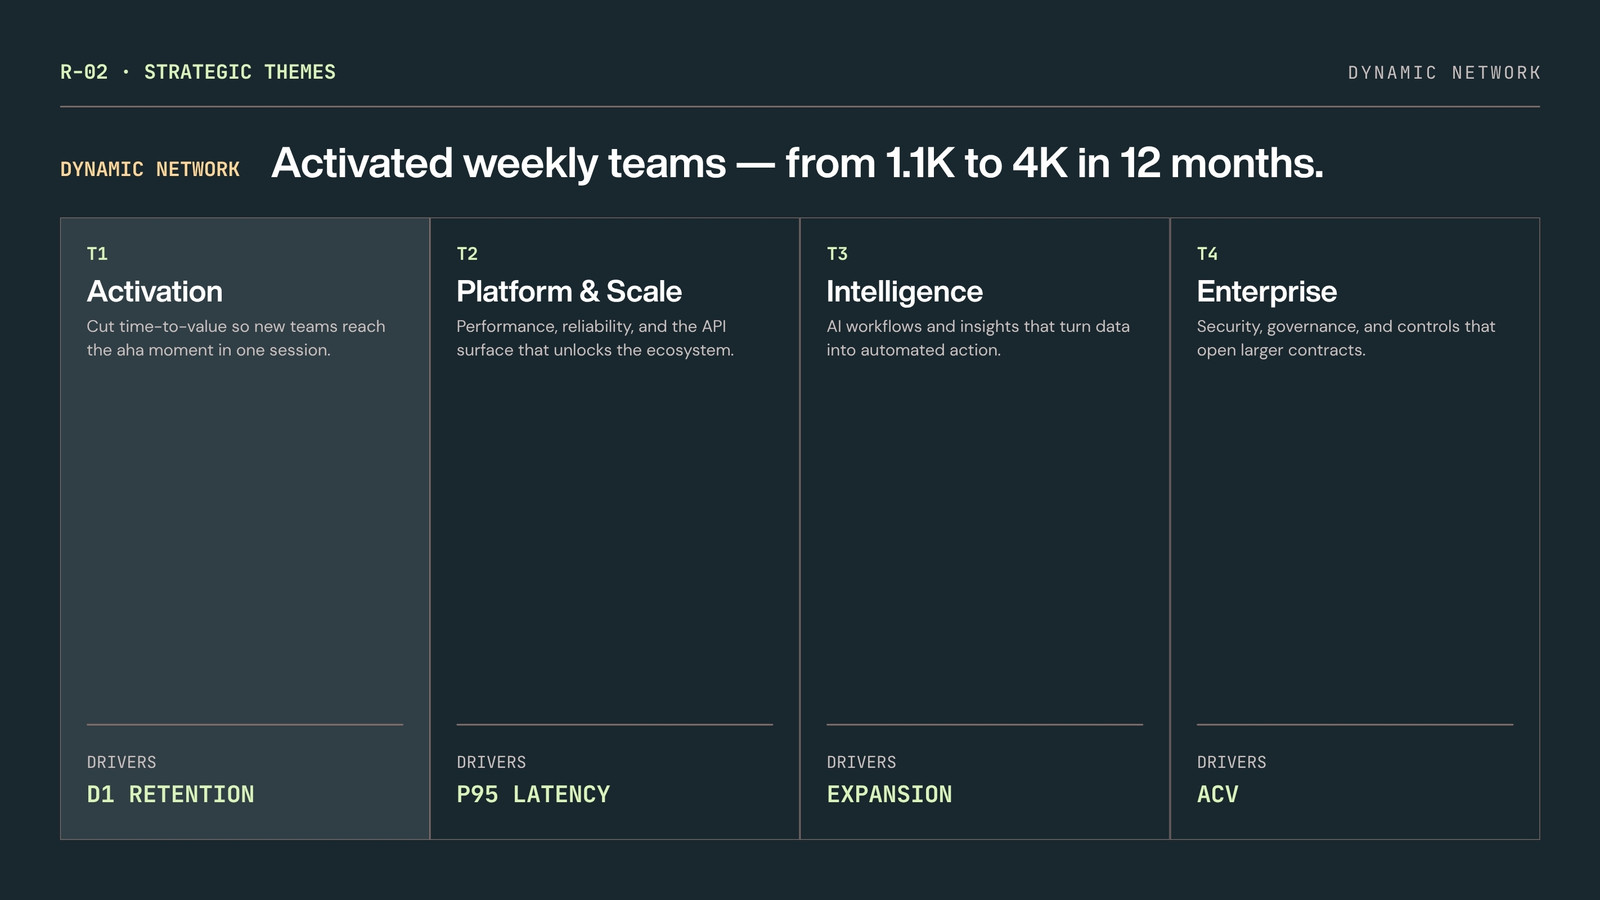The image size is (1600, 900).
Task: Click the 'Intelligence' card title
Action: pyautogui.click(x=905, y=291)
